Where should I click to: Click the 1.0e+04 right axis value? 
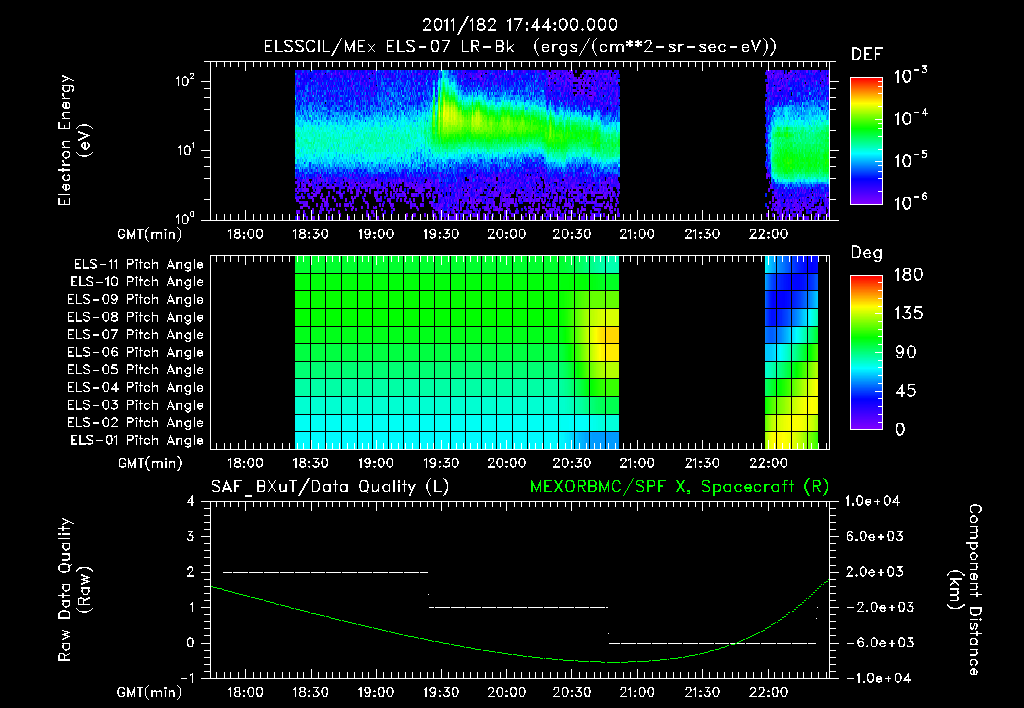872,501
